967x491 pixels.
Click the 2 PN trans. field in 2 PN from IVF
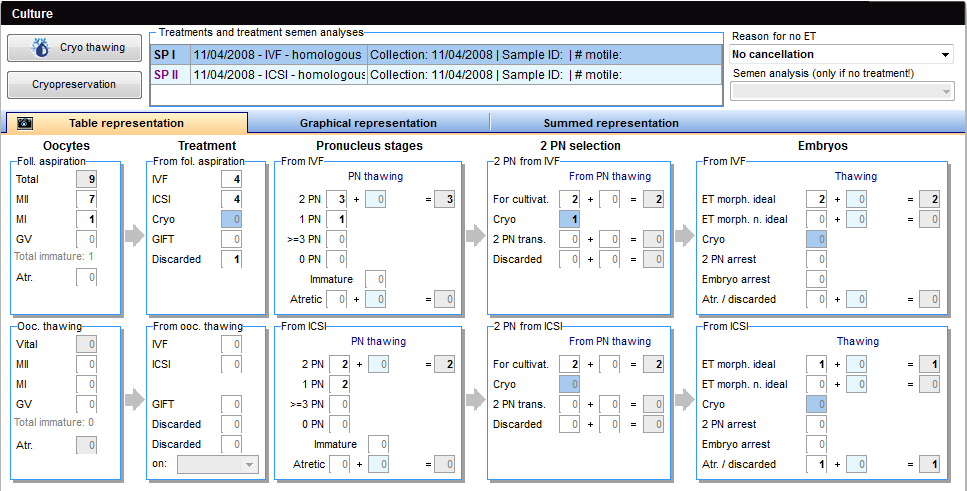569,239
